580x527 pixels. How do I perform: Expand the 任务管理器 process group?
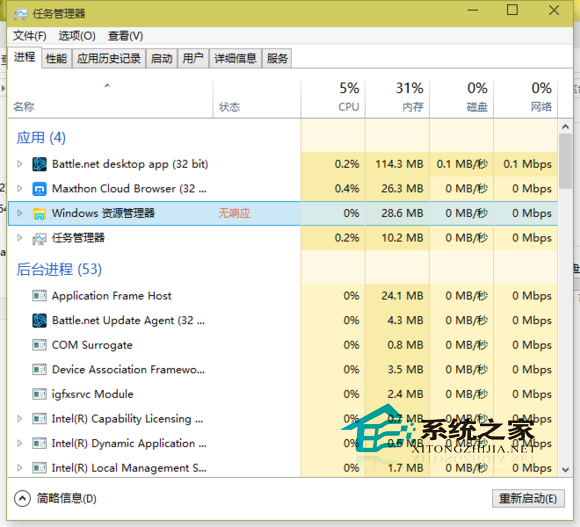click(x=20, y=238)
